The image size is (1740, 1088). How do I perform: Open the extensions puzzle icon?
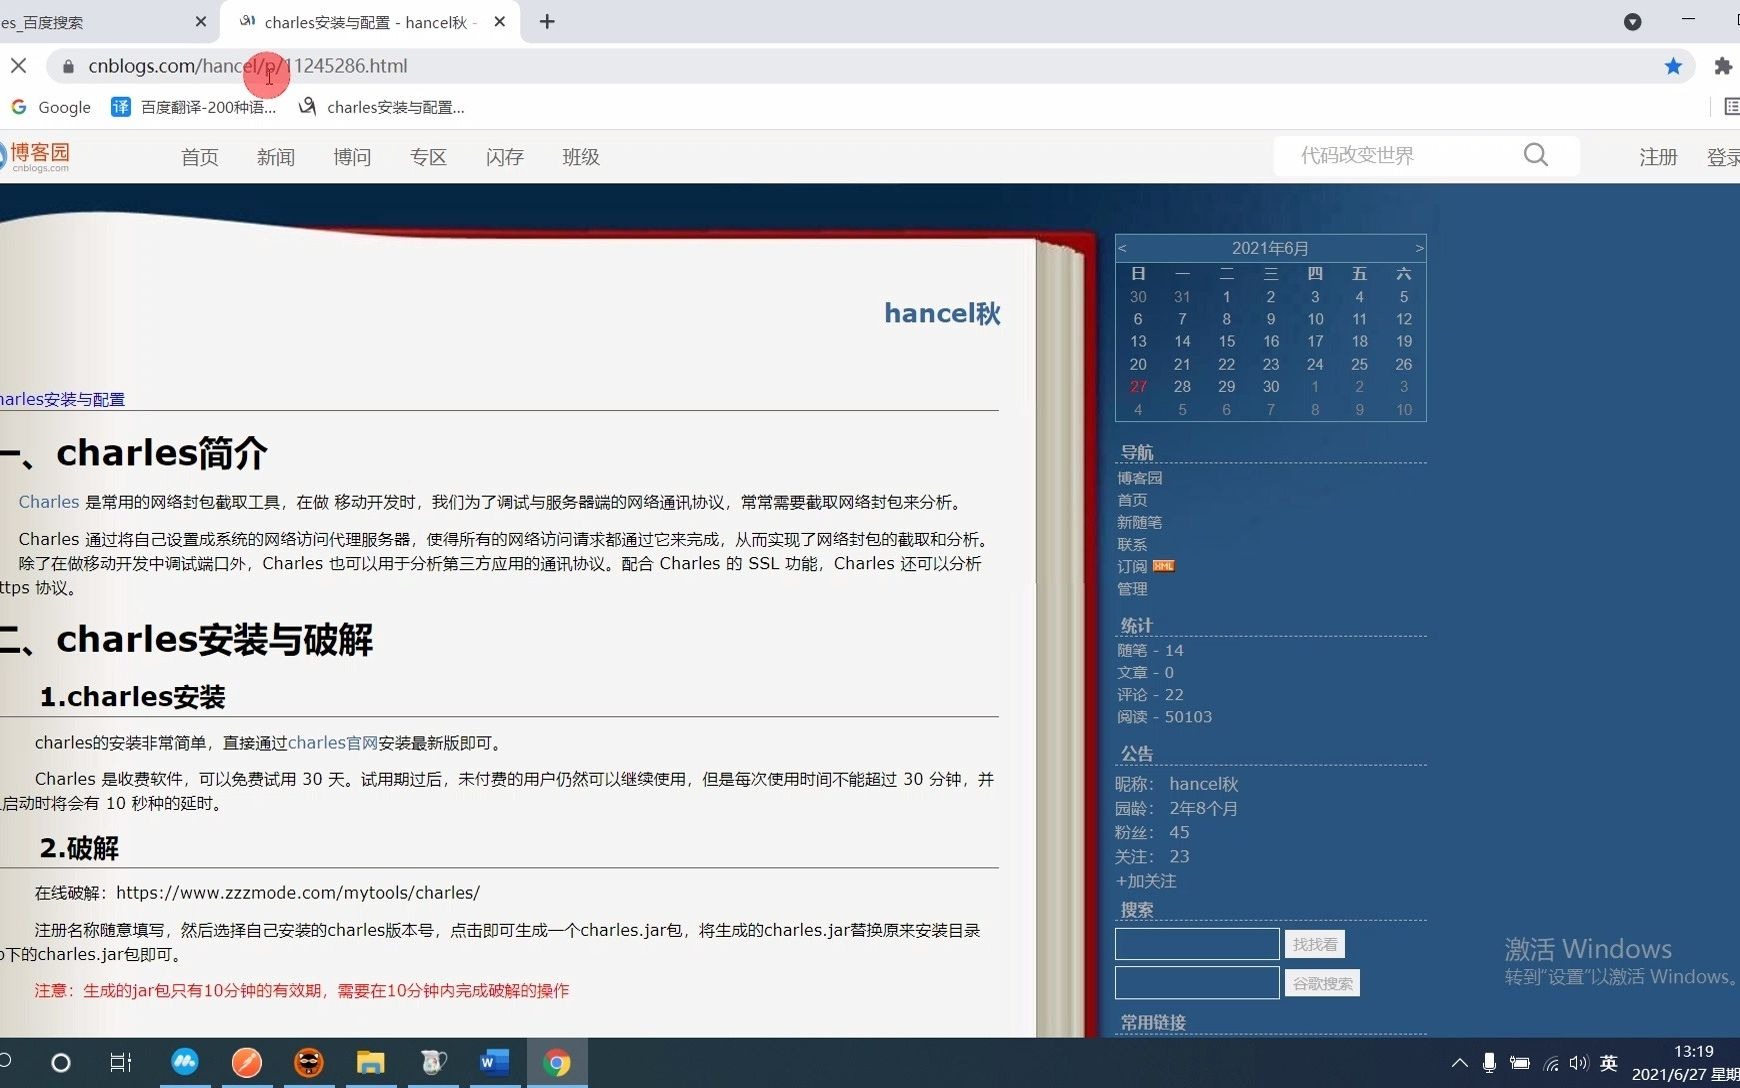click(x=1722, y=66)
